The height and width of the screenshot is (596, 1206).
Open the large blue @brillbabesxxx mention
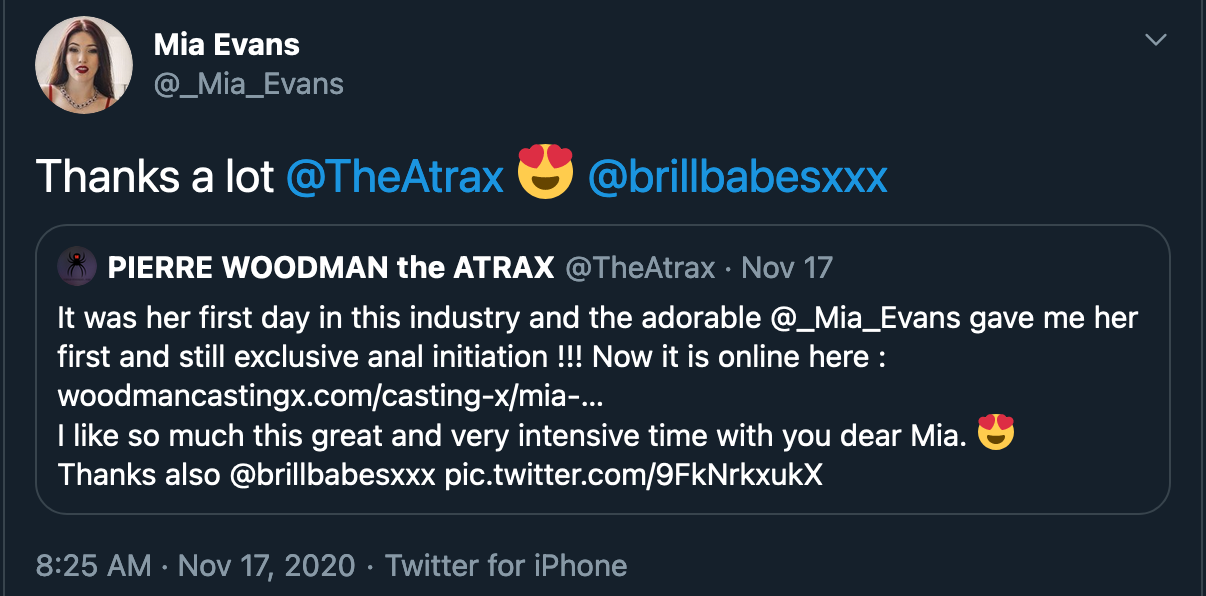point(737,177)
